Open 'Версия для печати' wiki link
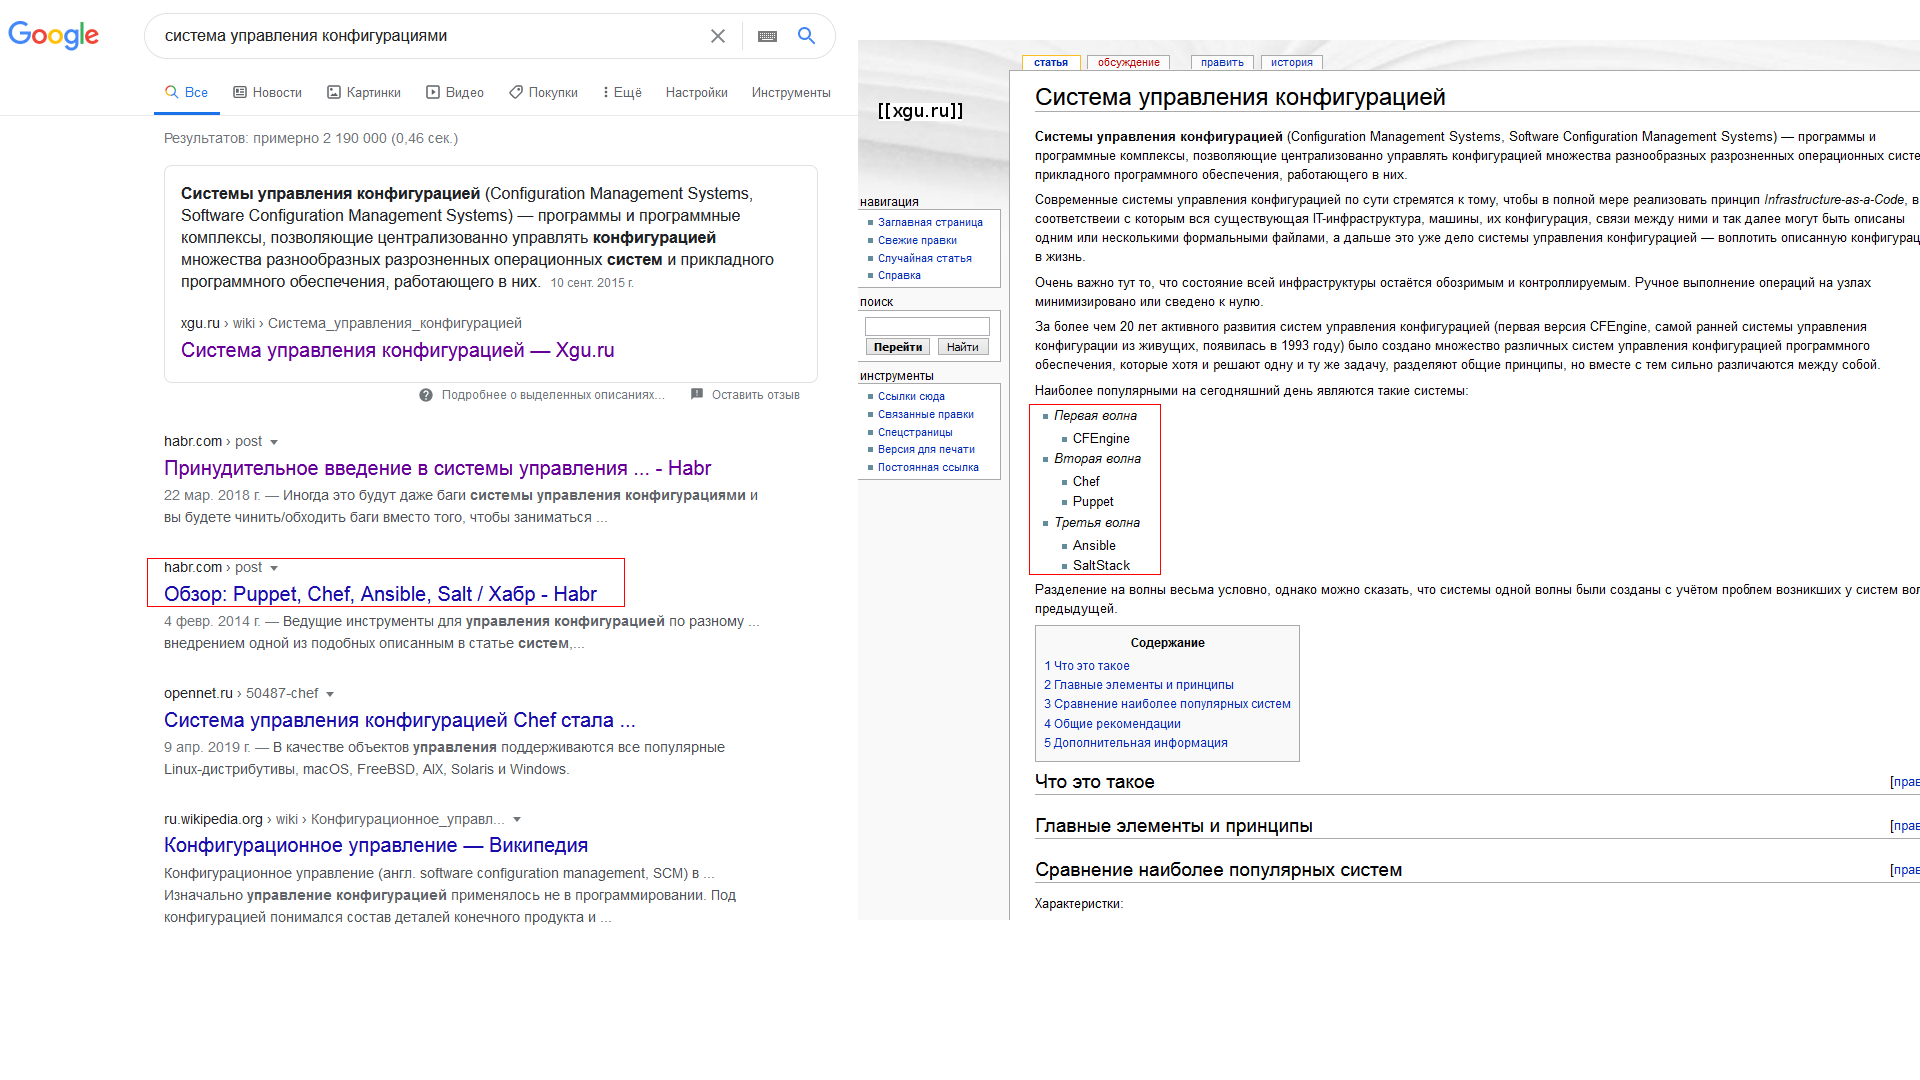1920x1080 pixels. 926,449
